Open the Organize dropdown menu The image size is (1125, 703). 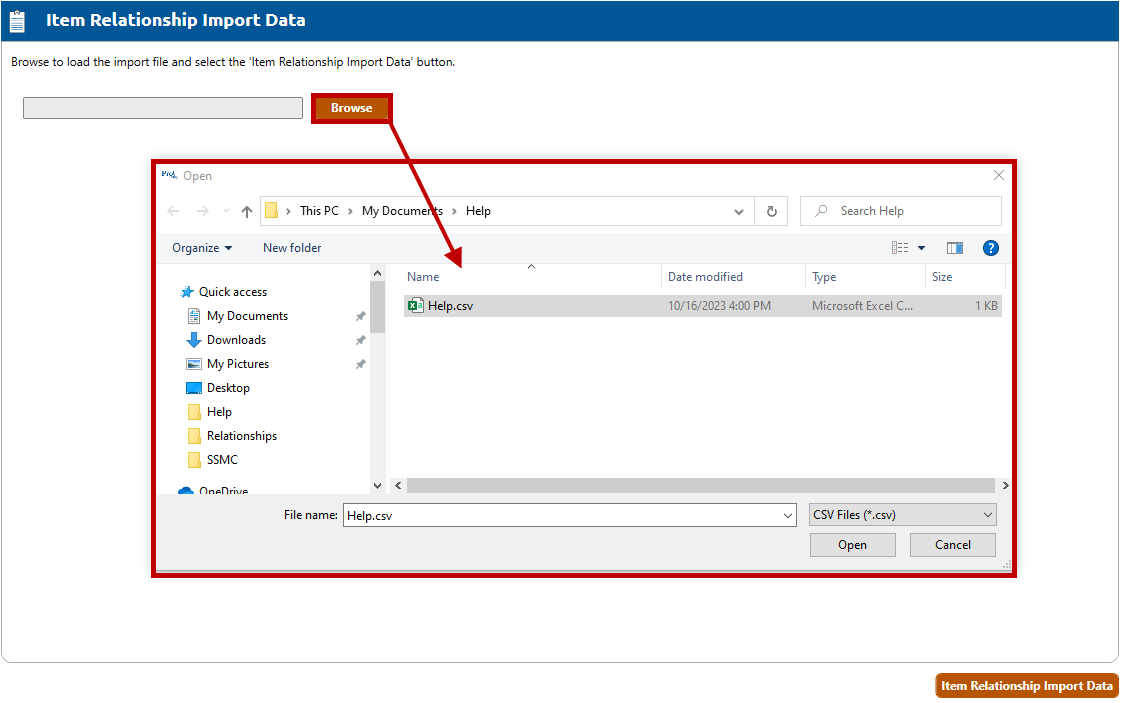tap(201, 248)
